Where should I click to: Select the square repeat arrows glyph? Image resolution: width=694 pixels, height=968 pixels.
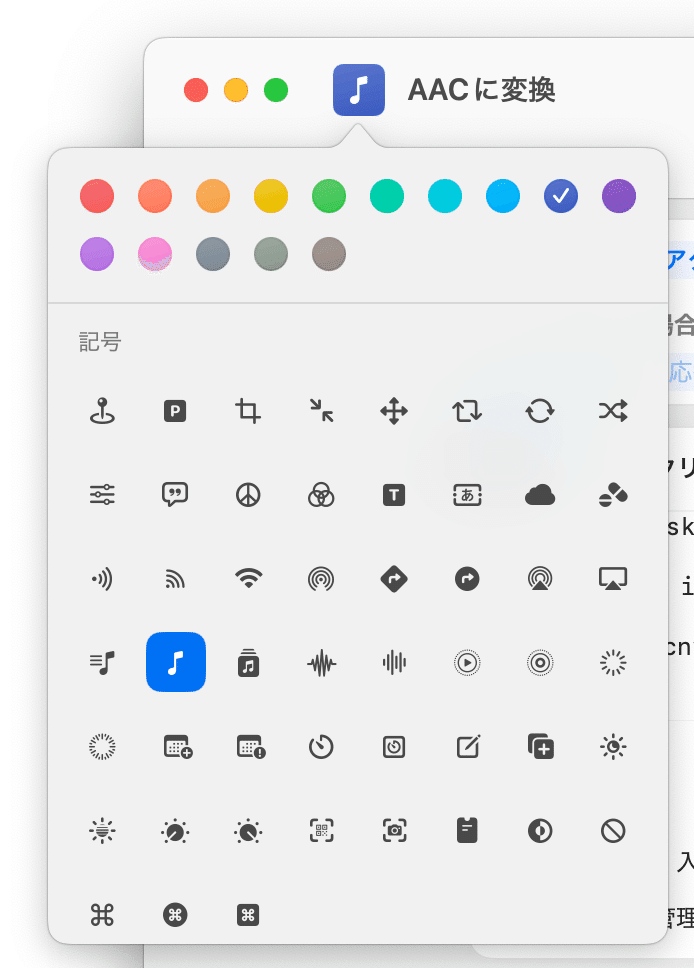[467, 411]
